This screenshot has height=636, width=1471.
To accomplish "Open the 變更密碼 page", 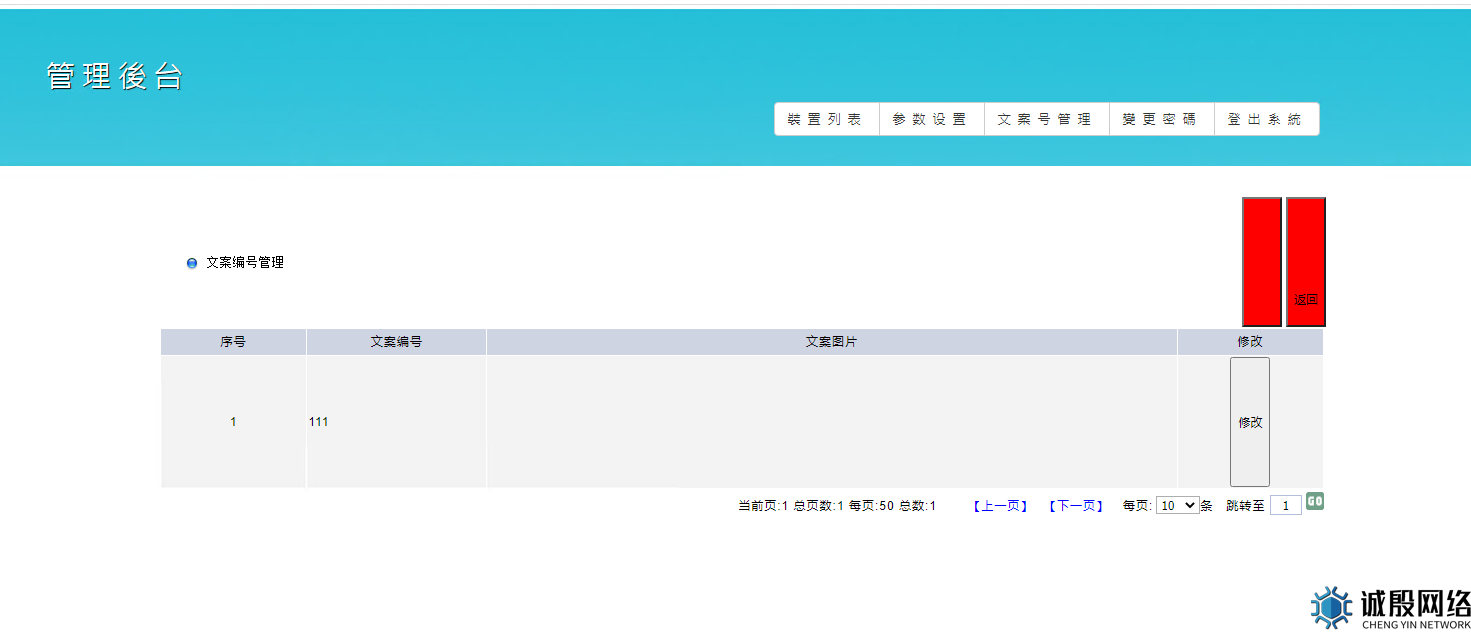I will [x=1160, y=119].
